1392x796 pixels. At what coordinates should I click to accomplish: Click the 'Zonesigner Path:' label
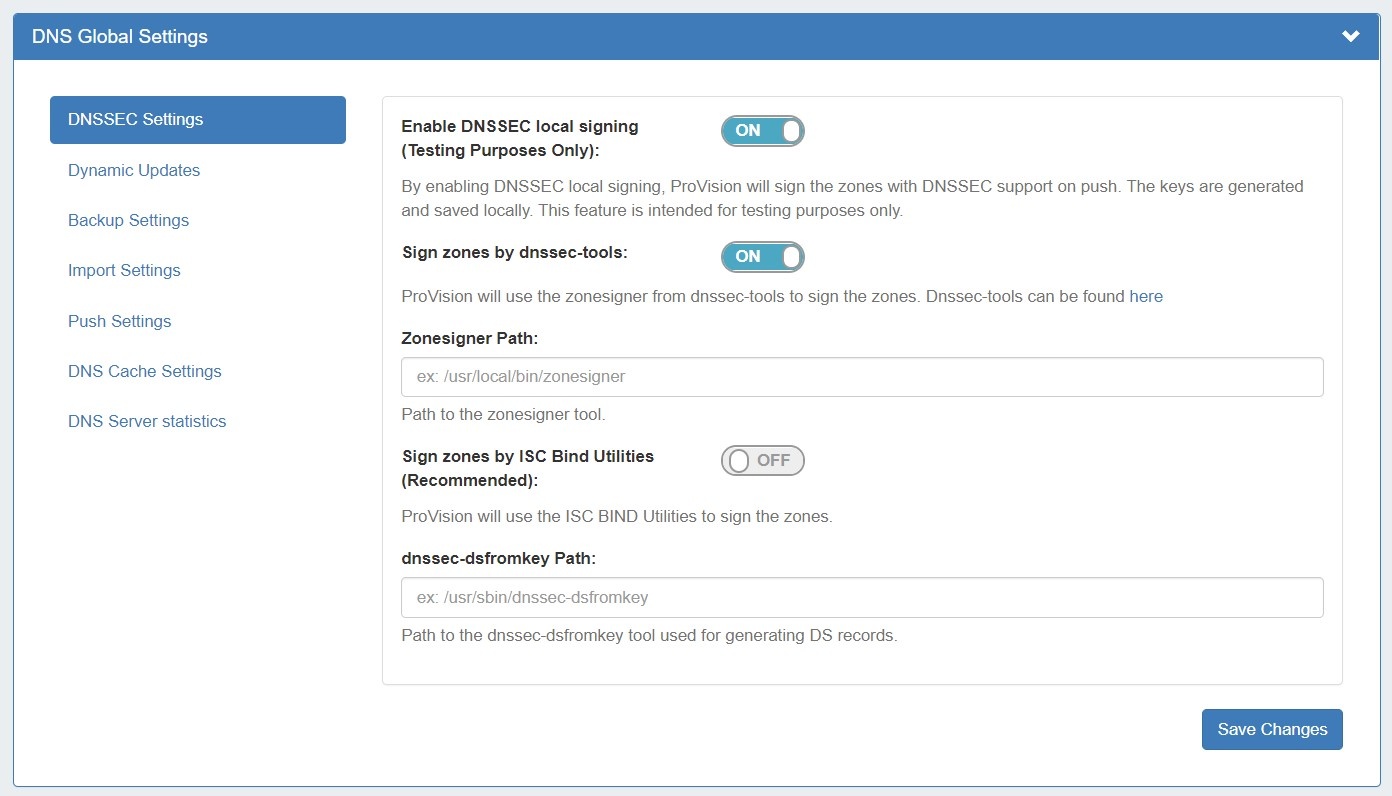469,338
